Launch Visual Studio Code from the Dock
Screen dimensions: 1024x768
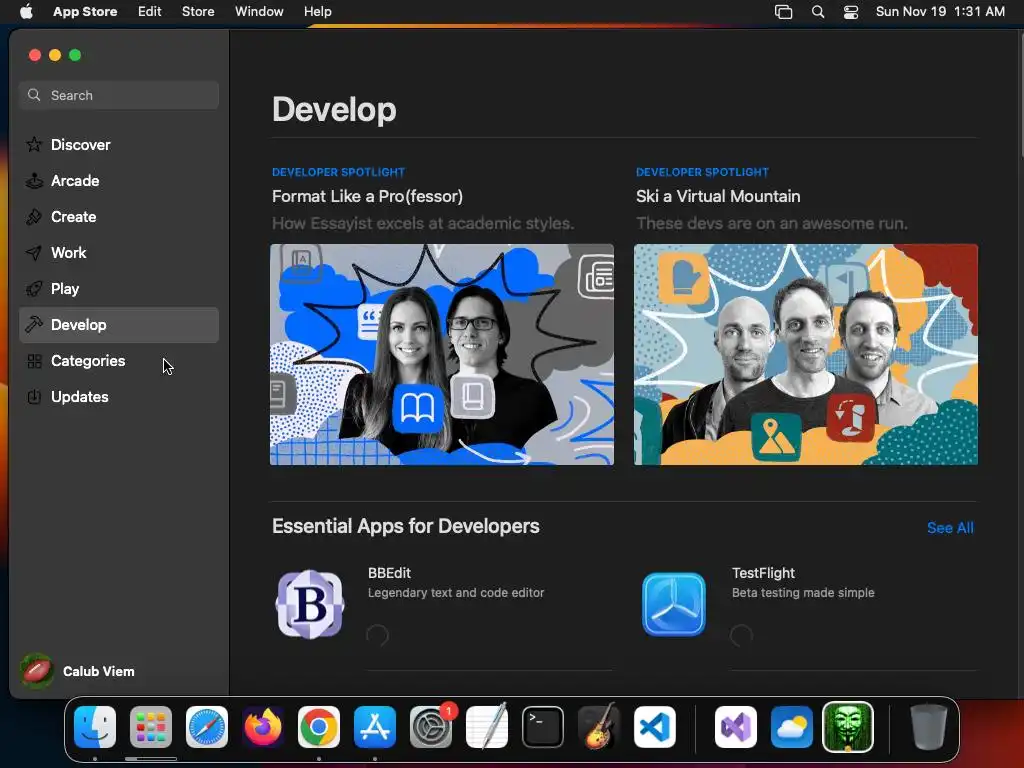coord(654,727)
